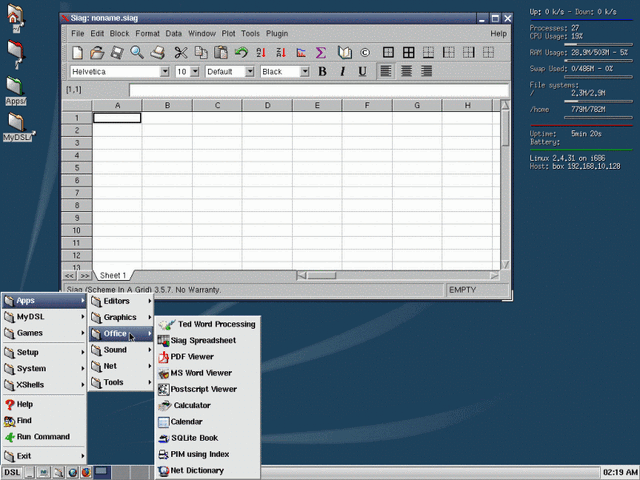Open the MyDSL desktop icon
The width and height of the screenshot is (640, 480).
coord(18,128)
